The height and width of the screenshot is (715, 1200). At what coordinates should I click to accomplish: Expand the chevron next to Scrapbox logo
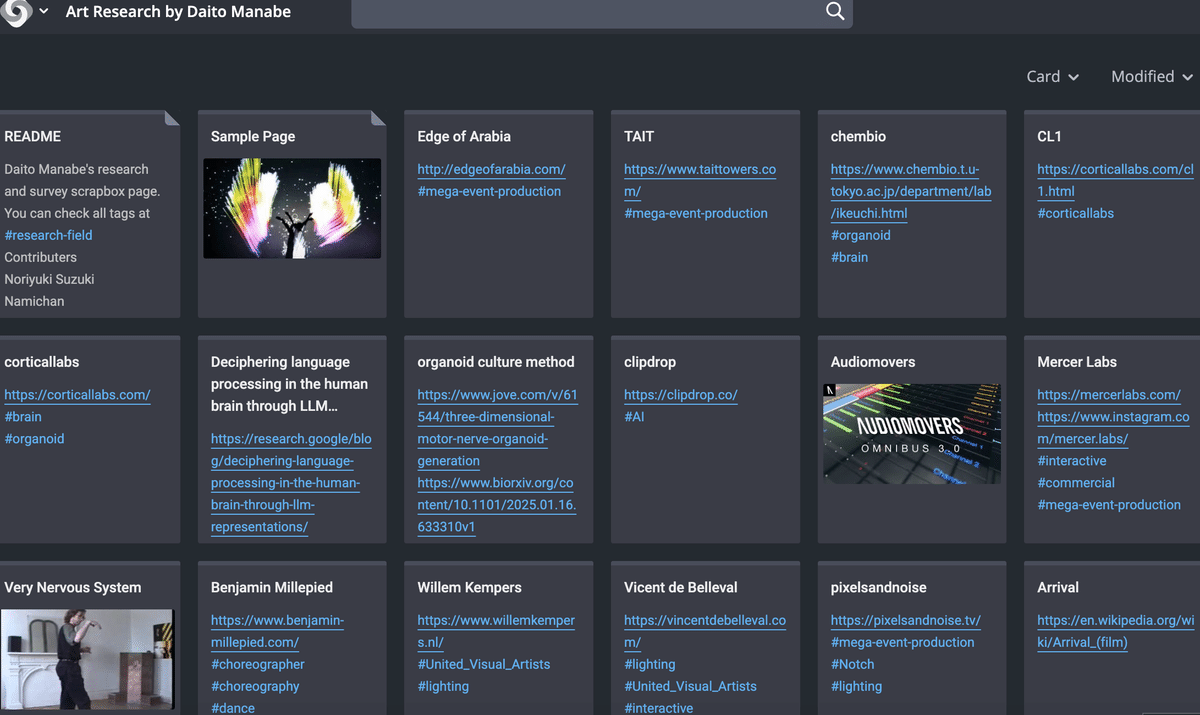point(44,12)
